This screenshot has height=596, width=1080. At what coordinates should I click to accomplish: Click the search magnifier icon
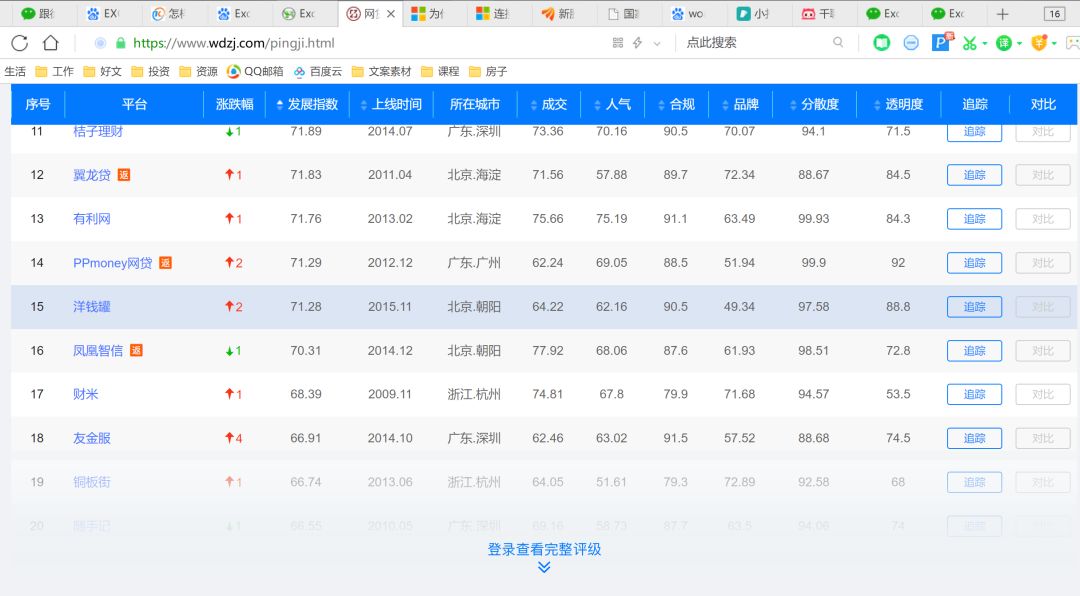(x=838, y=43)
